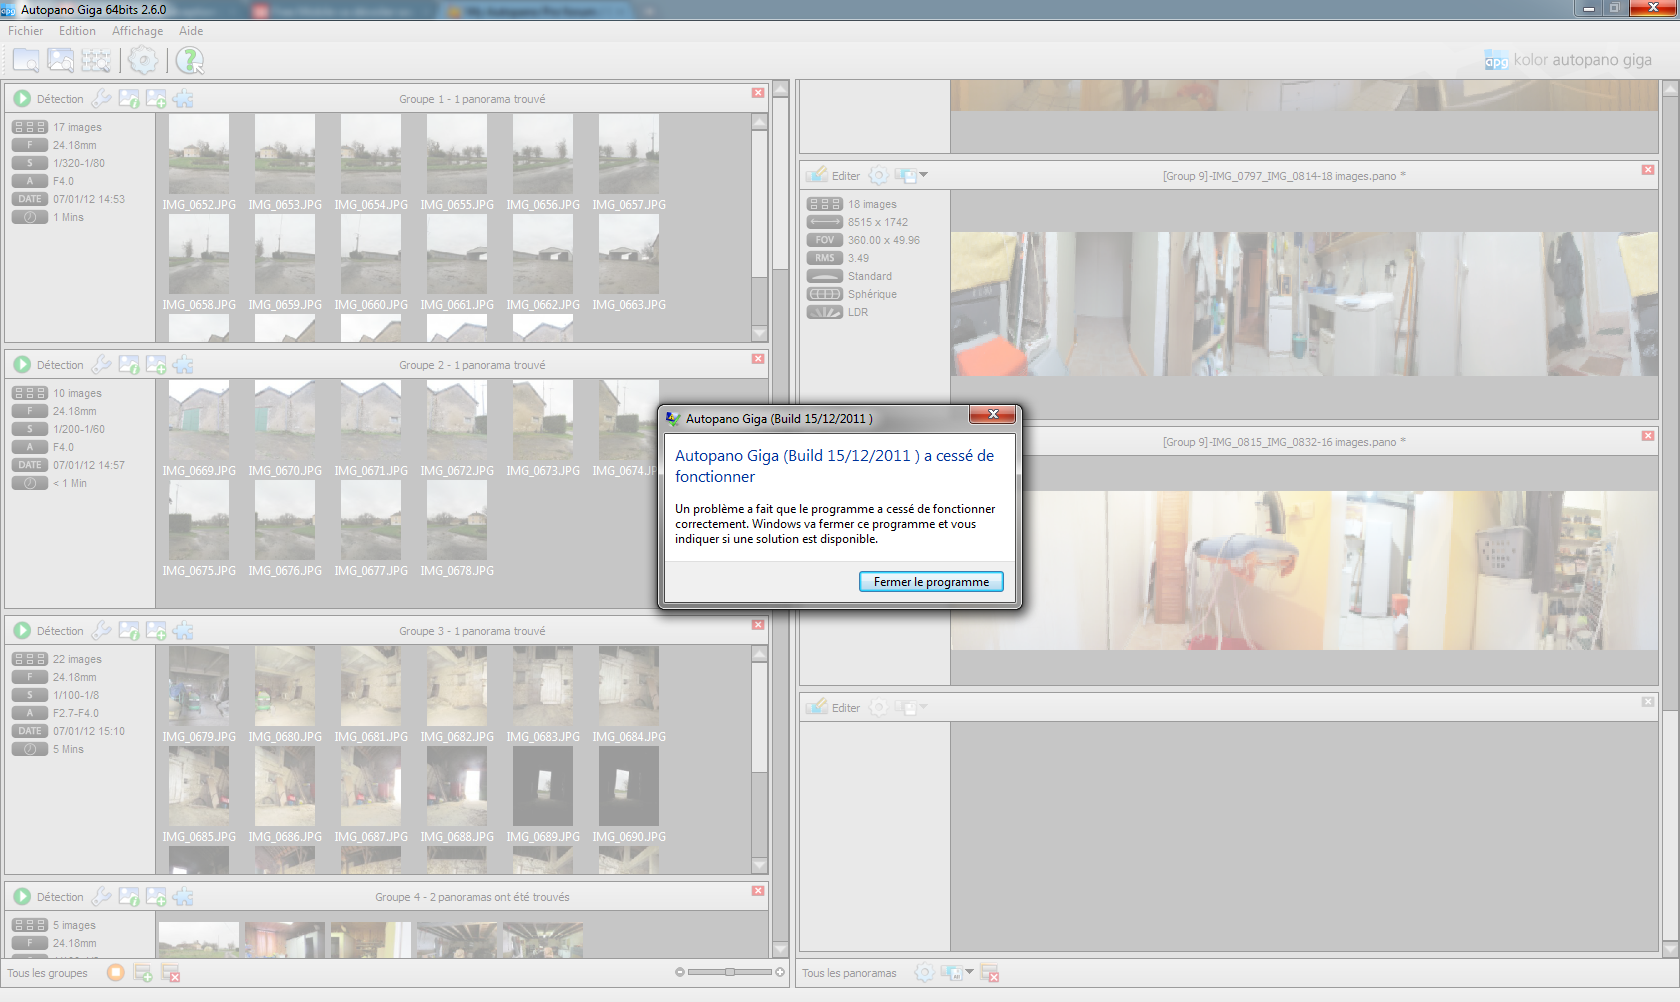The image size is (1680, 1002).
Task: Remove all groups icon in bottom bar
Action: 171,972
